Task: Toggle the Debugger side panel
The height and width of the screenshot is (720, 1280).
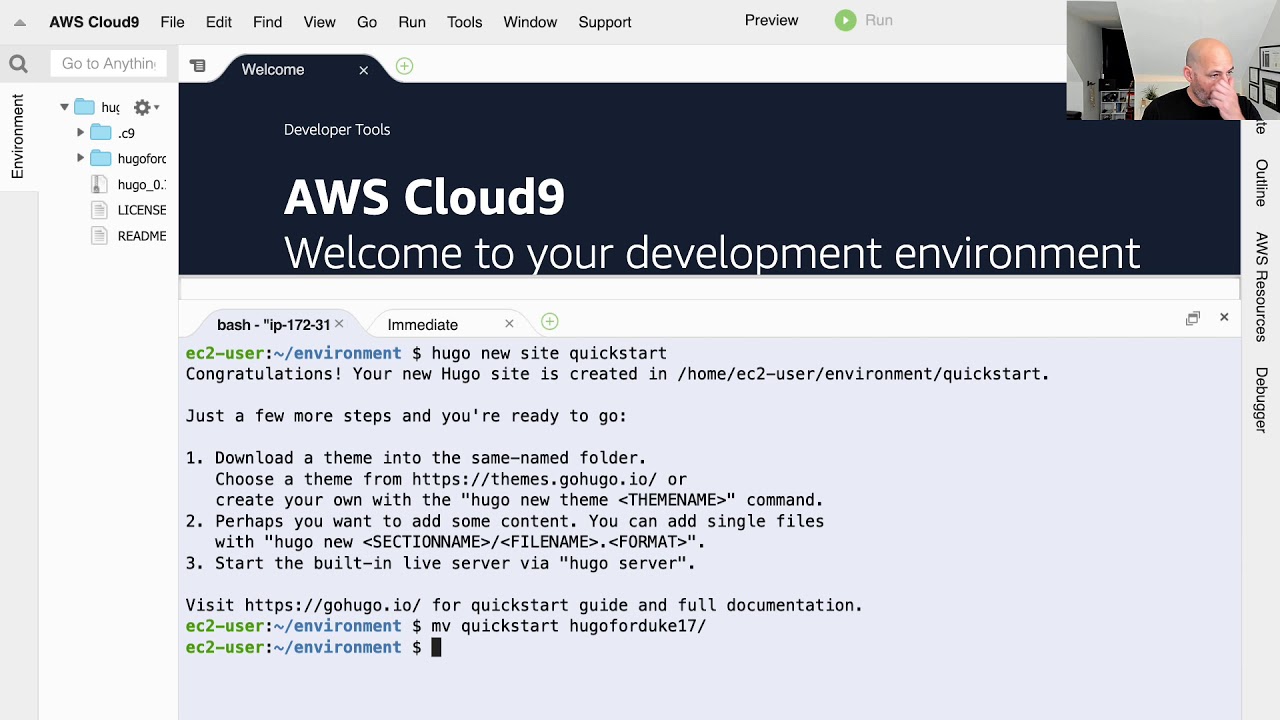Action: click(x=1261, y=400)
